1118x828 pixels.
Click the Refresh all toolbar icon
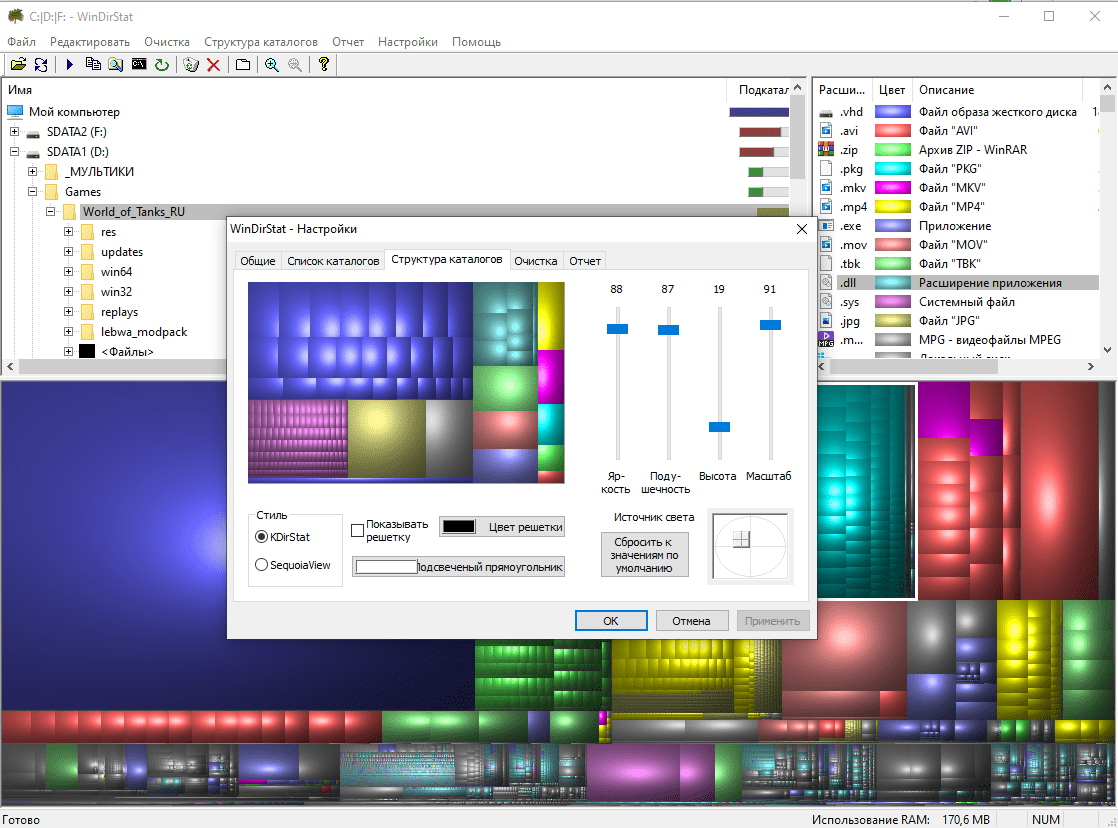(x=41, y=65)
